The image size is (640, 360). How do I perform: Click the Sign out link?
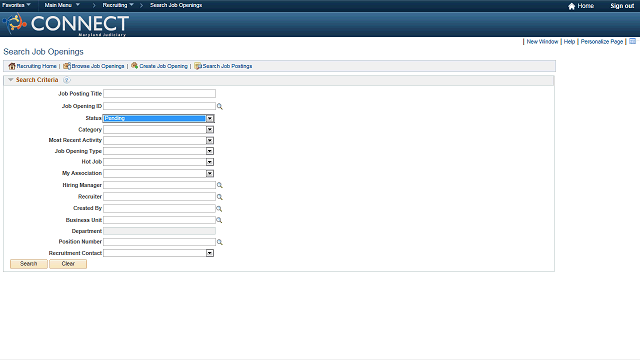[x=622, y=6]
